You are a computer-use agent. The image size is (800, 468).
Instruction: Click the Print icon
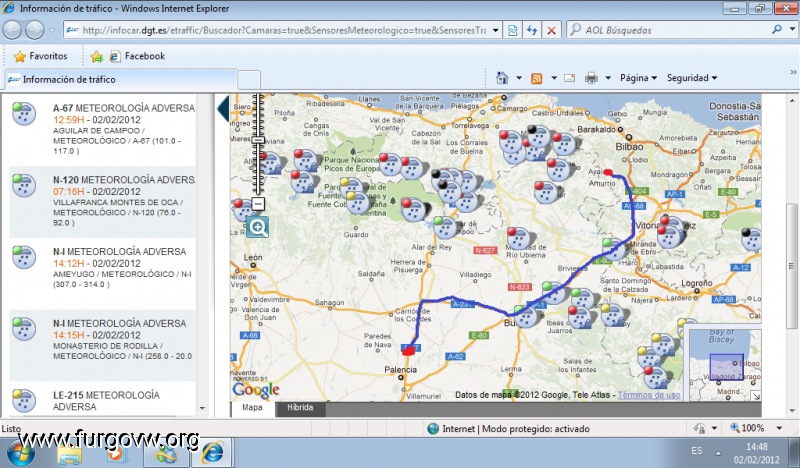(x=591, y=78)
